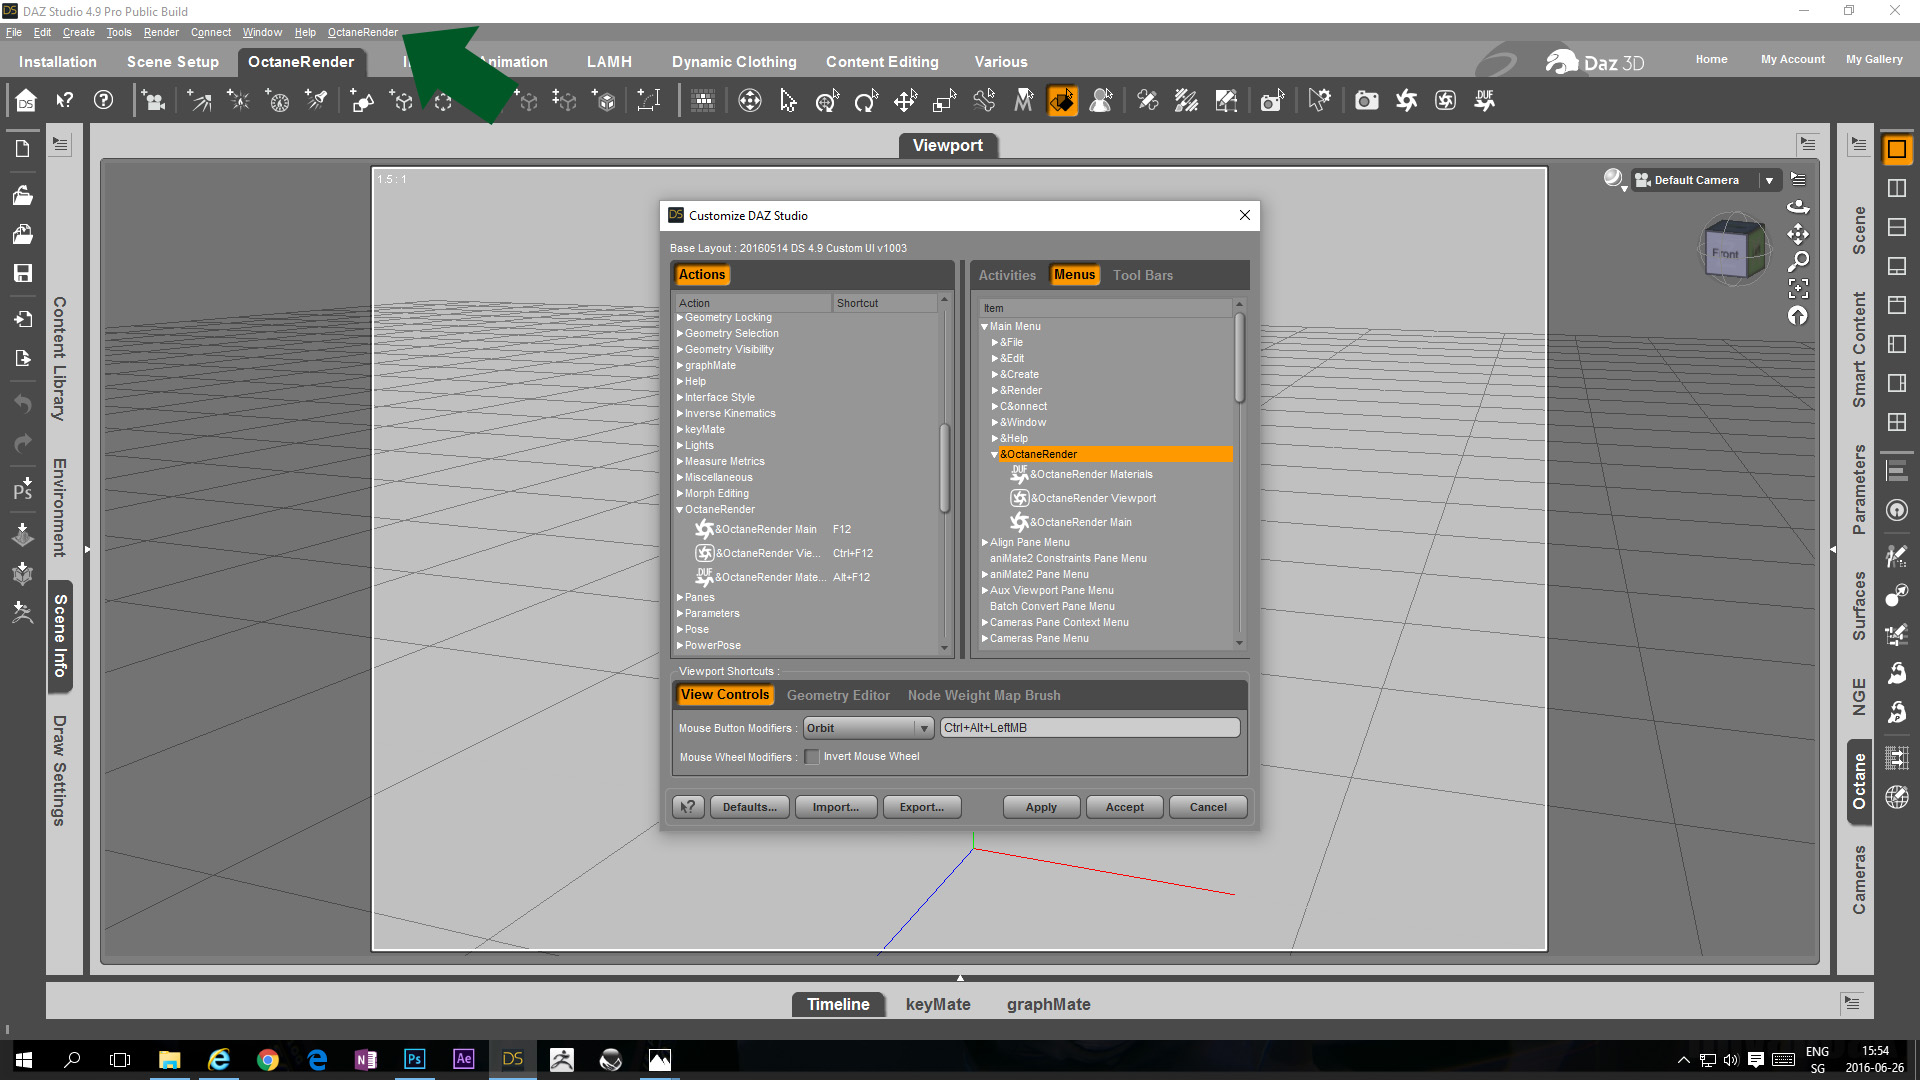Expand the &File menu tree item
This screenshot has width=1920, height=1080.
tap(995, 343)
